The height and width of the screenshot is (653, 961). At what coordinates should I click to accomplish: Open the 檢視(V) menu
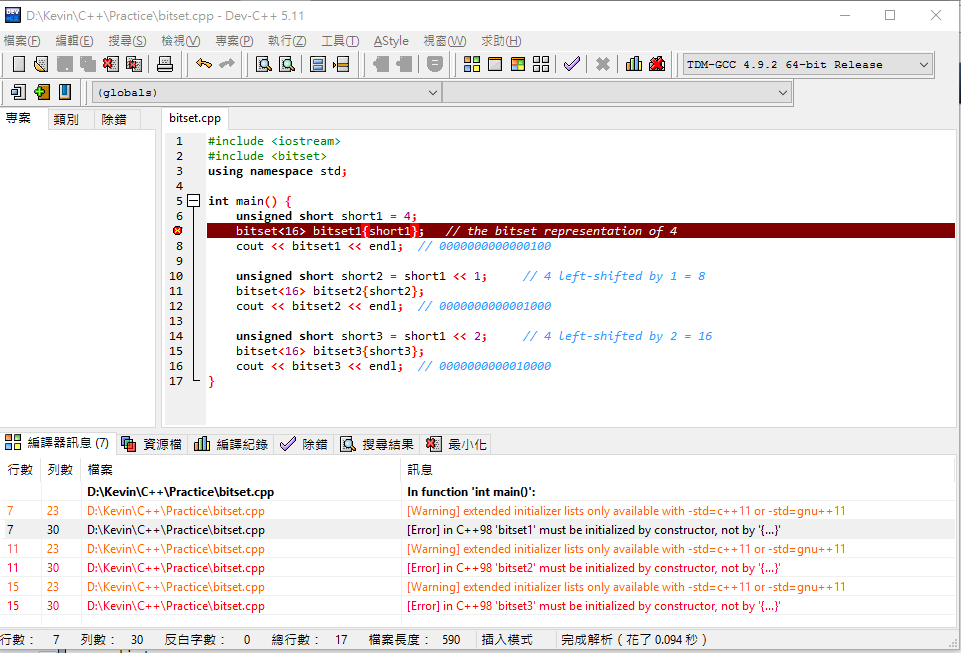pos(180,41)
